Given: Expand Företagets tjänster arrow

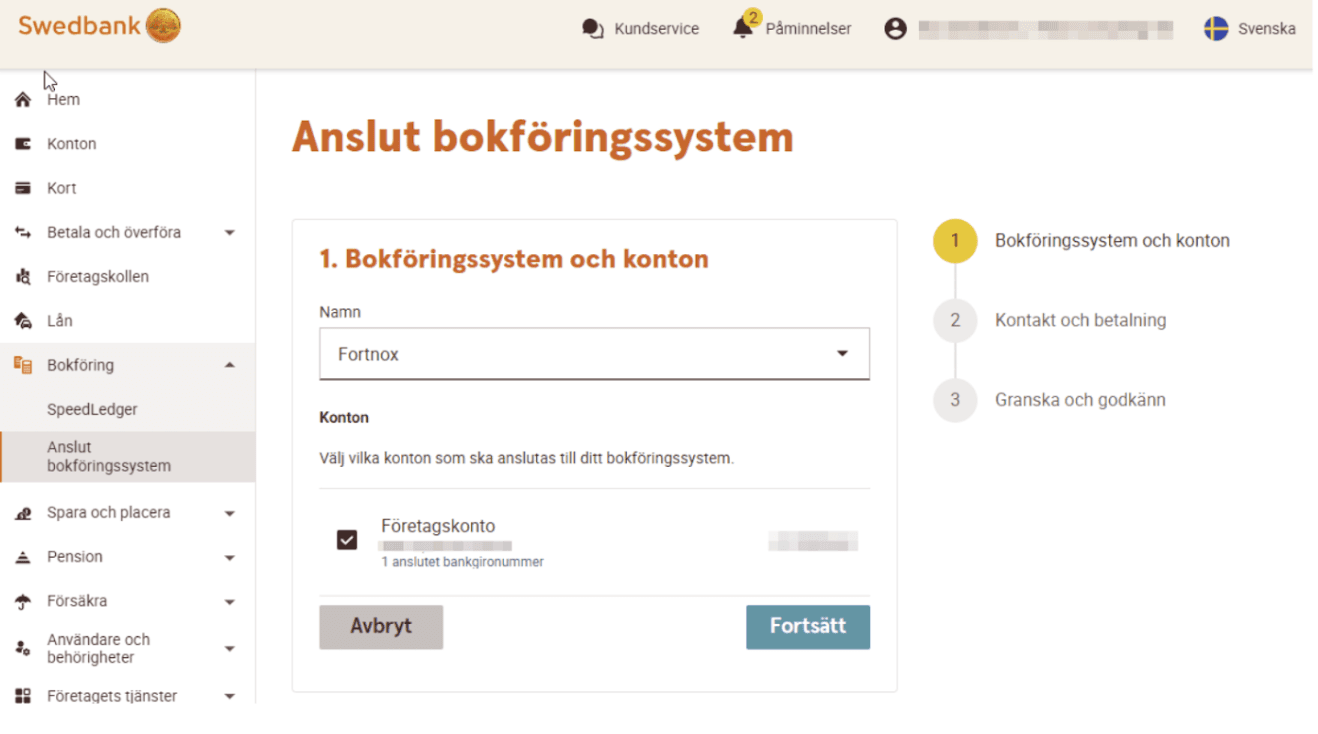Looking at the screenshot, I should pos(229,696).
